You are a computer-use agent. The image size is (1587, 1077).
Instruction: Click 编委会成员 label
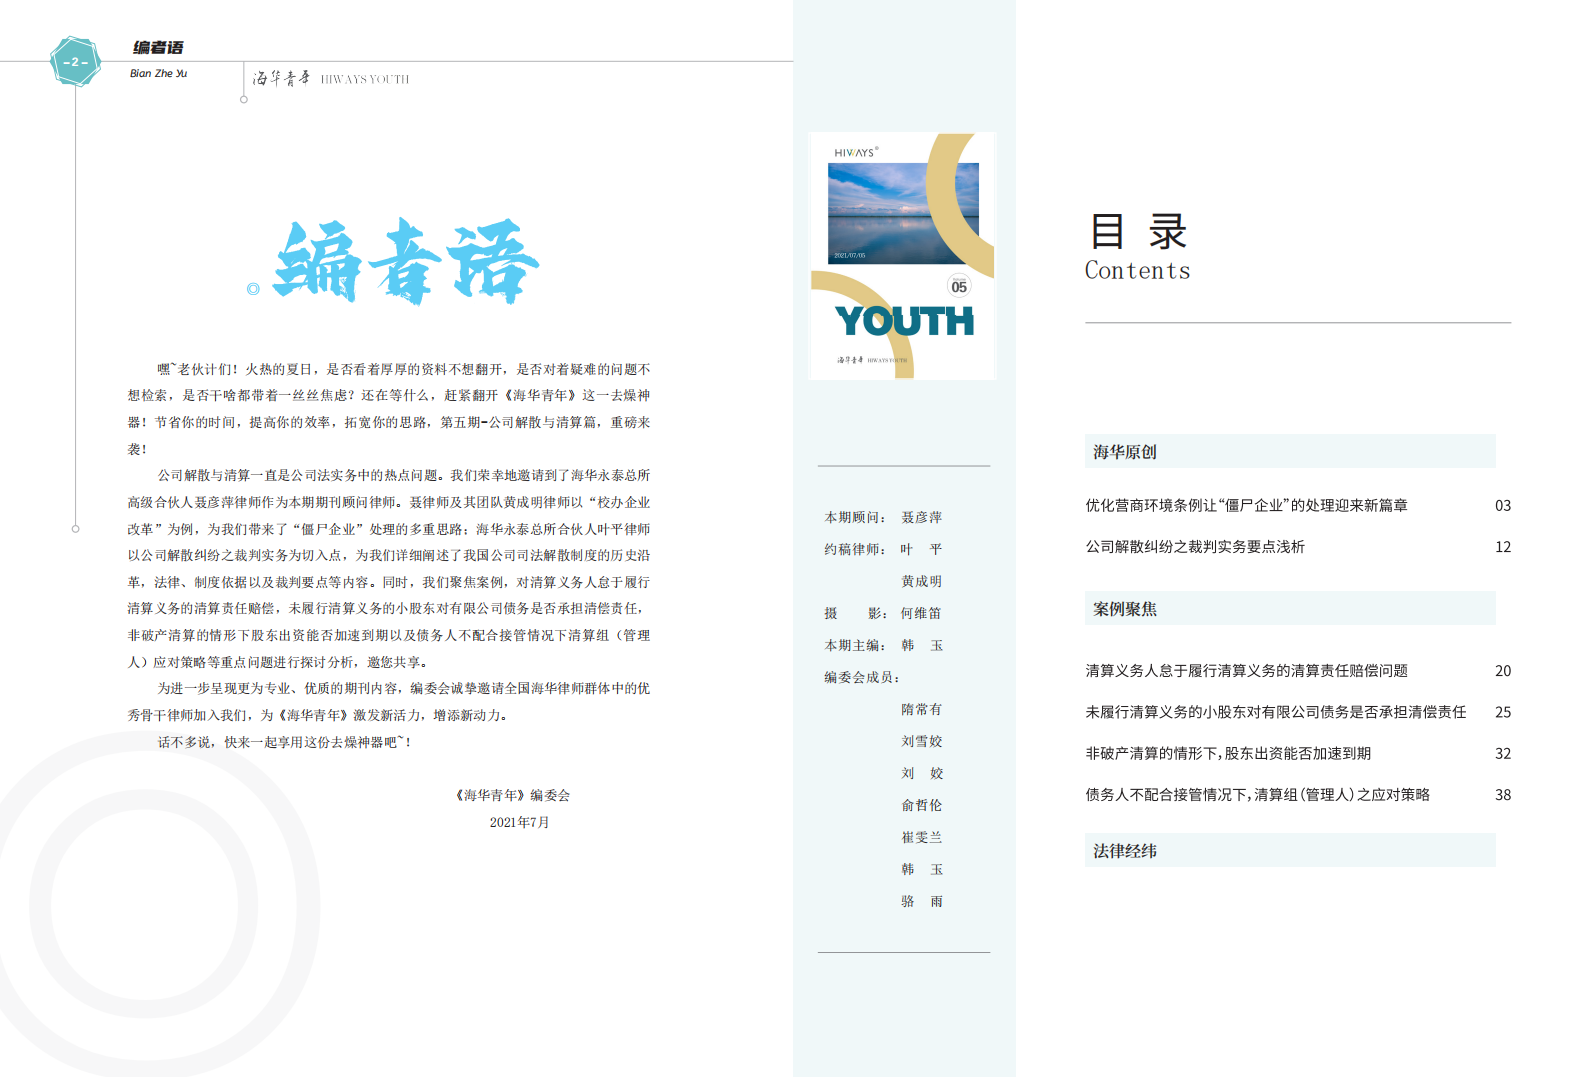[x=862, y=677]
